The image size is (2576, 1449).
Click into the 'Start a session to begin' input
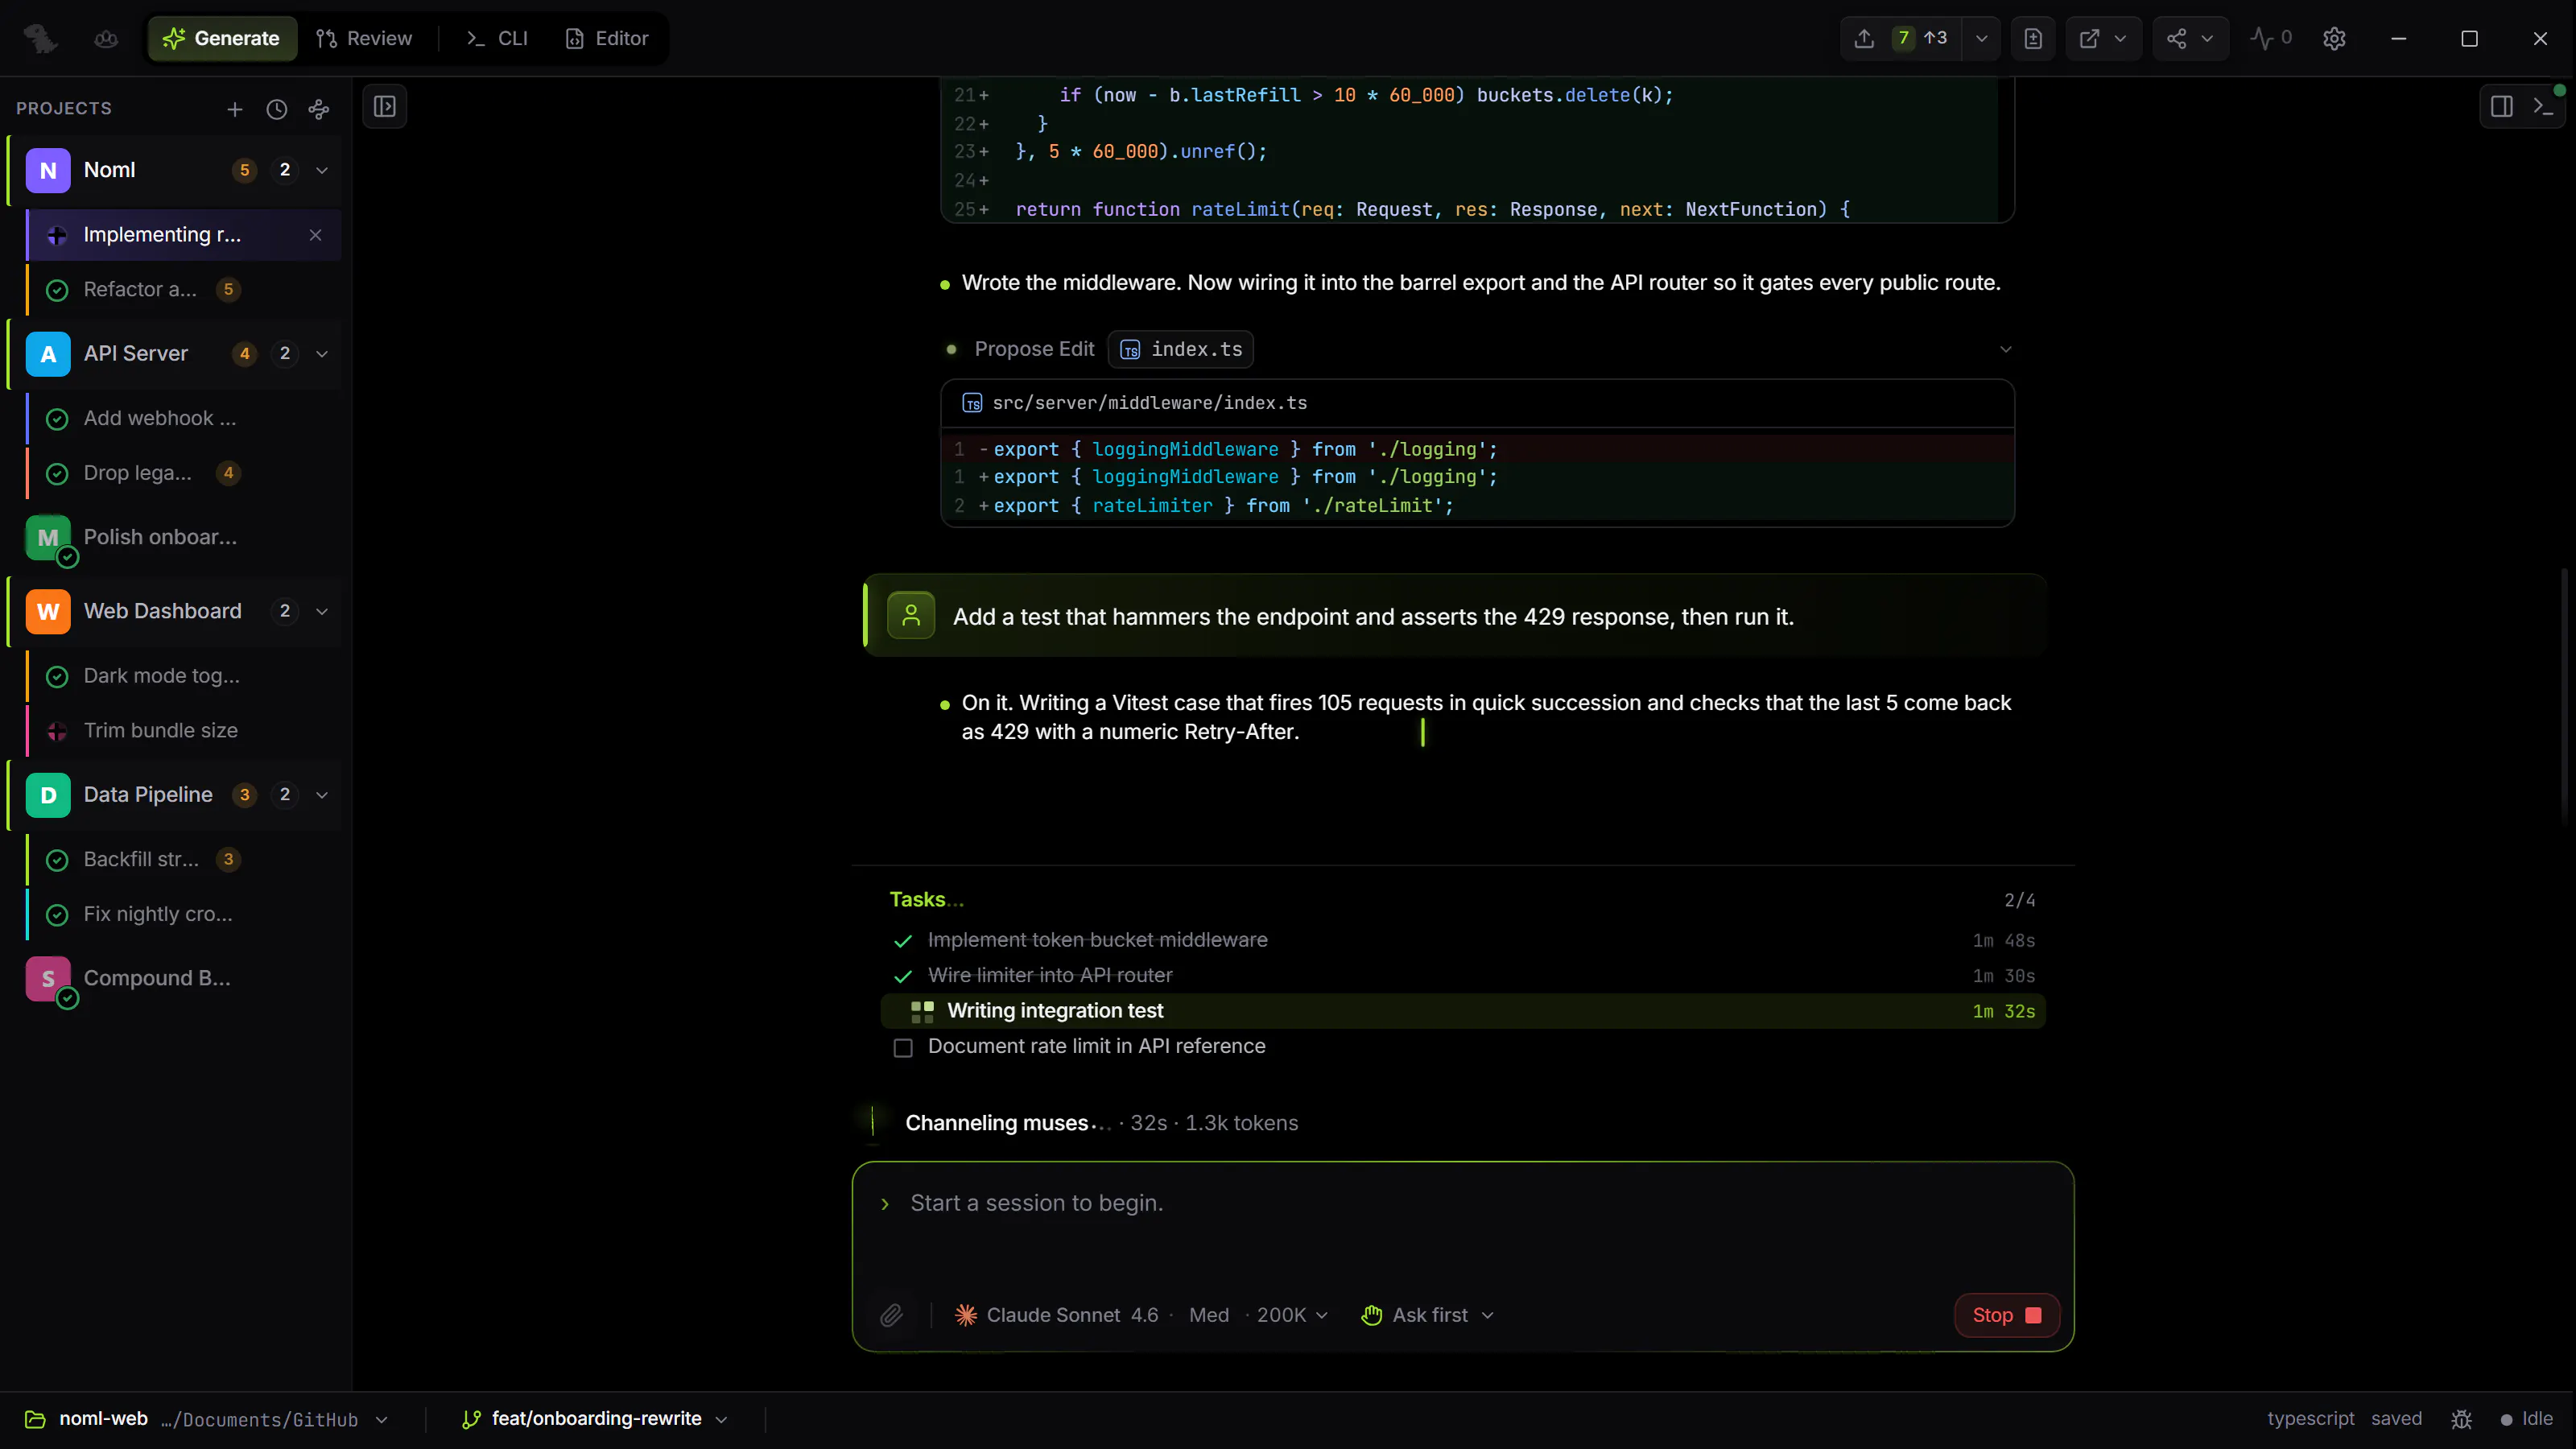[1463, 1203]
